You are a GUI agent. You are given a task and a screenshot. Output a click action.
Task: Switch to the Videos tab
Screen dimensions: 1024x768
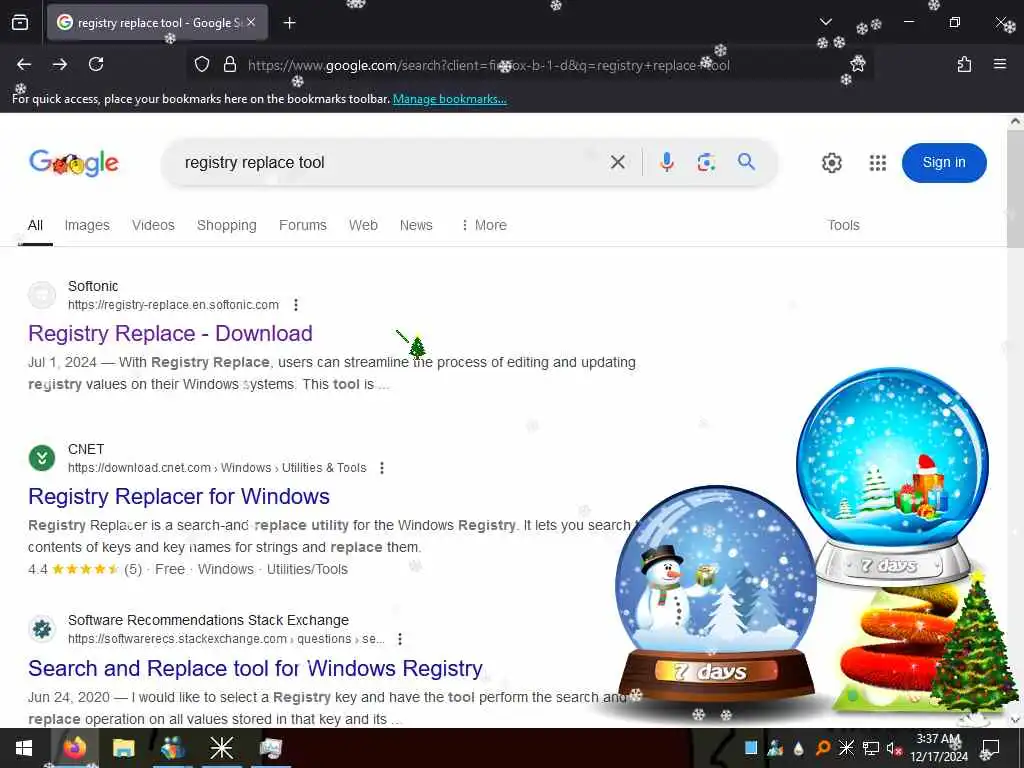point(153,225)
